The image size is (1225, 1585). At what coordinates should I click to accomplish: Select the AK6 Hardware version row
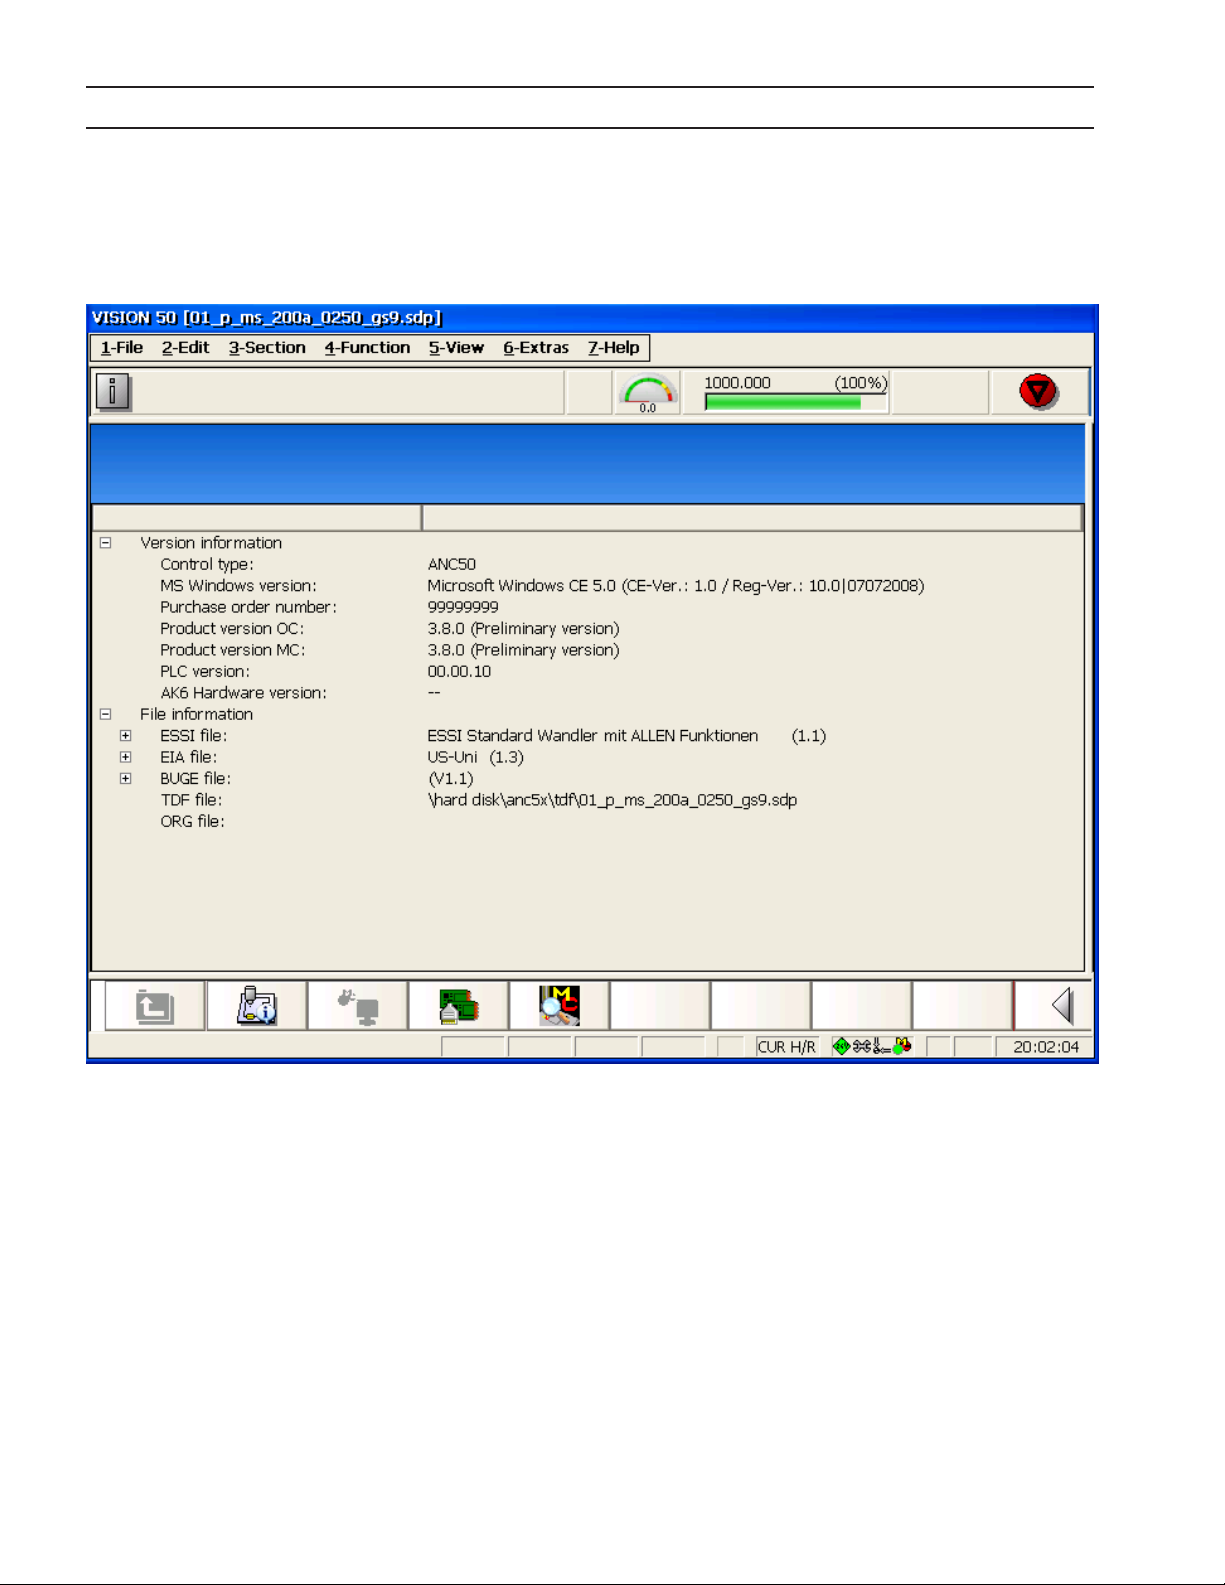tap(588, 693)
